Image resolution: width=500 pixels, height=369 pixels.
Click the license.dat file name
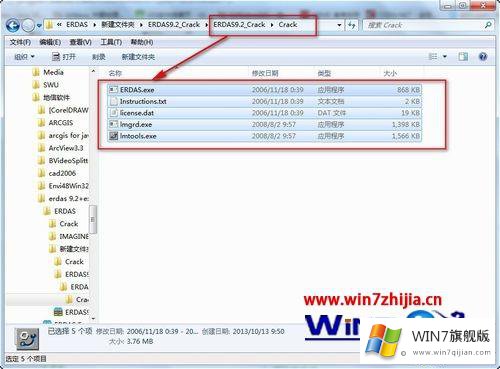[x=137, y=113]
